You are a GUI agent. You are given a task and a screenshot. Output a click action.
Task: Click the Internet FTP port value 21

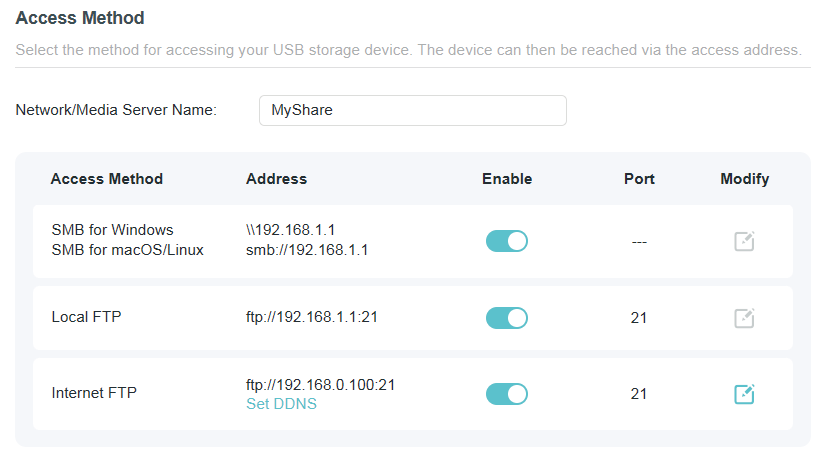click(639, 394)
